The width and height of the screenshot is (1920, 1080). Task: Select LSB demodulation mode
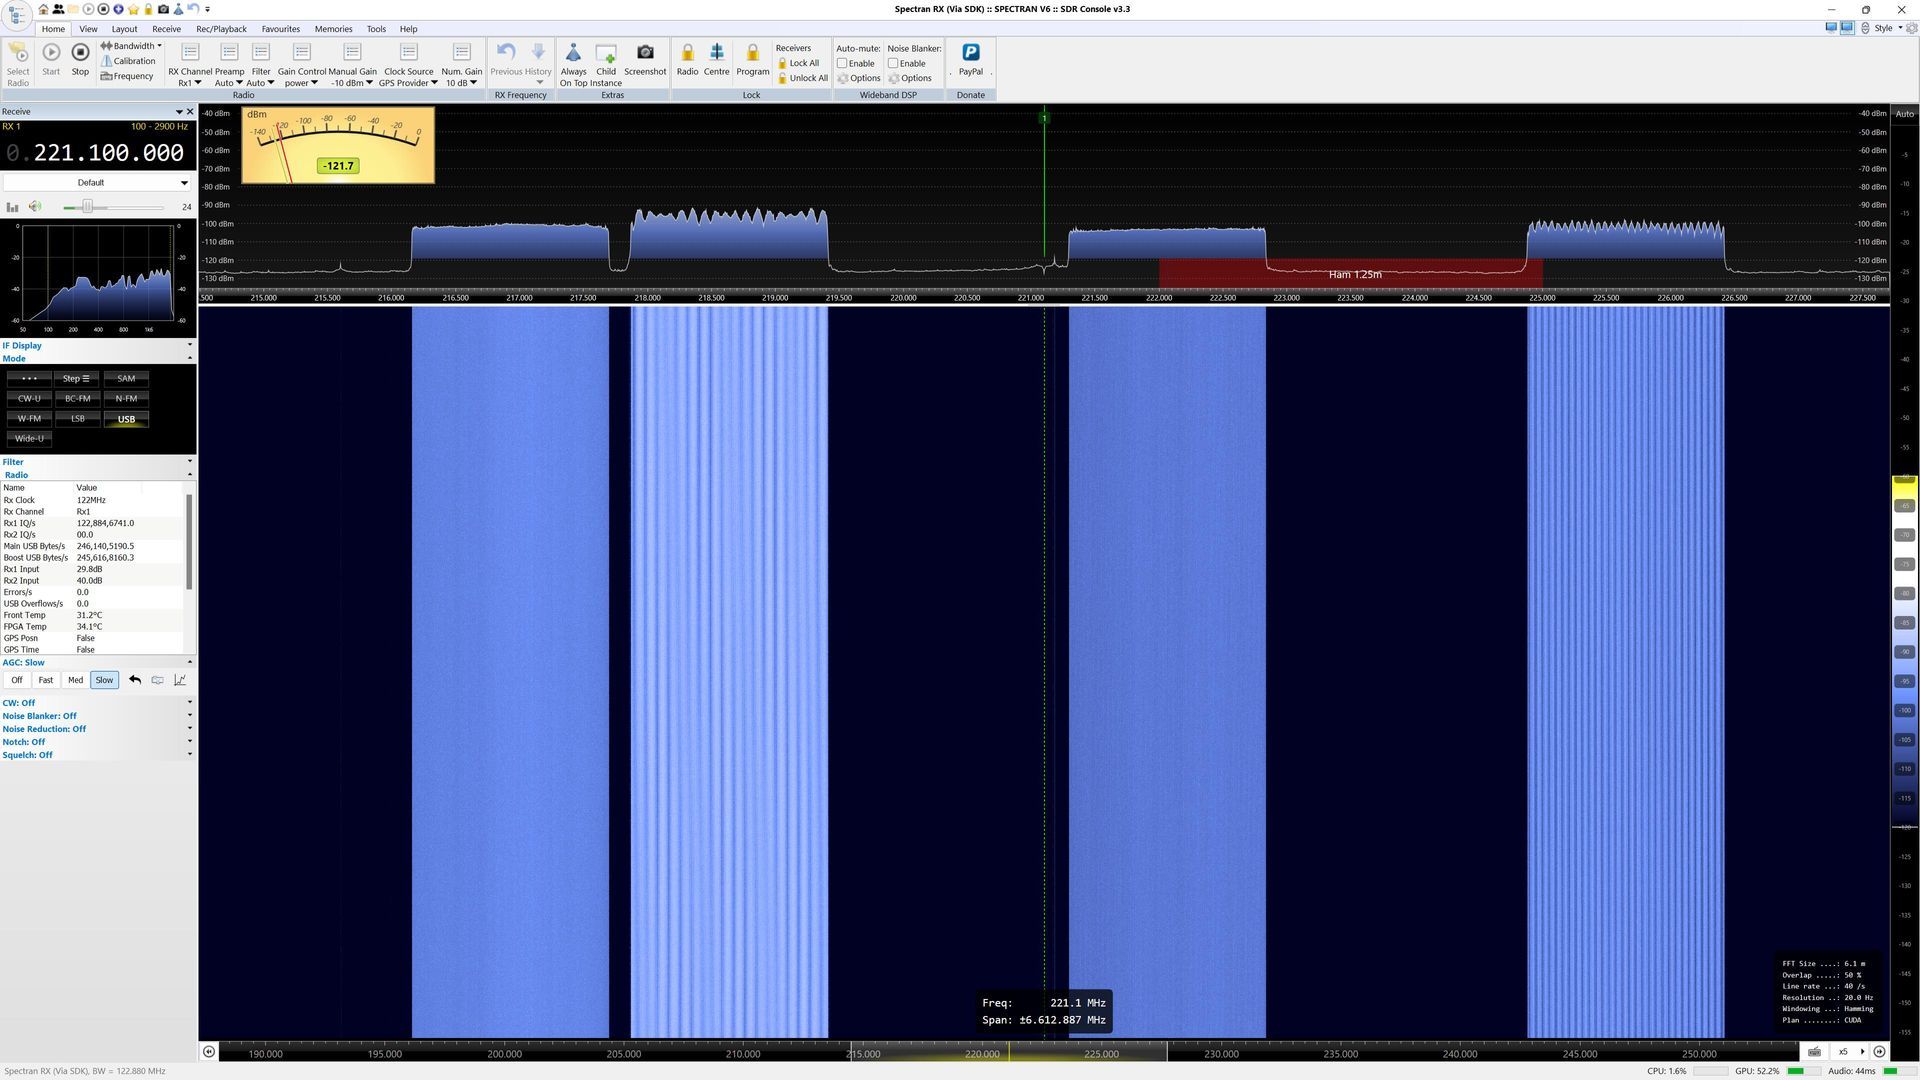[78, 419]
